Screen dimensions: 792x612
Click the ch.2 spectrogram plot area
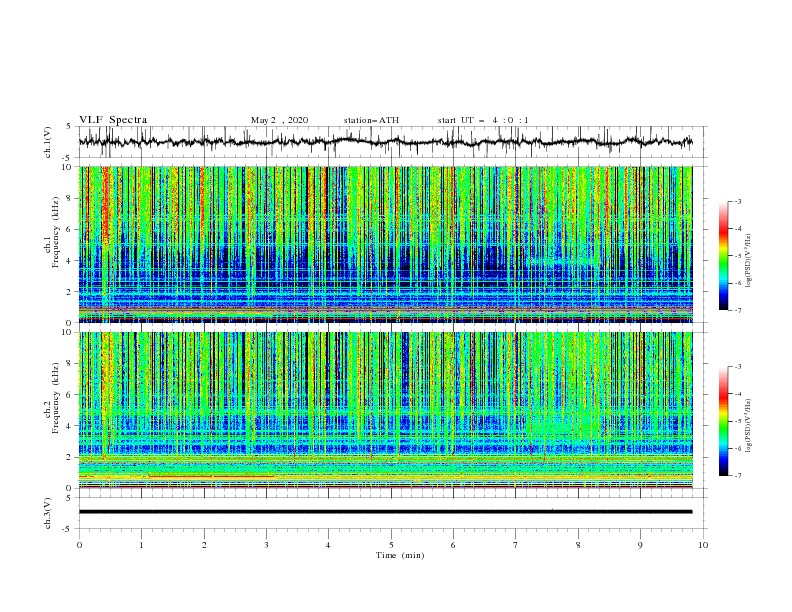coord(385,410)
